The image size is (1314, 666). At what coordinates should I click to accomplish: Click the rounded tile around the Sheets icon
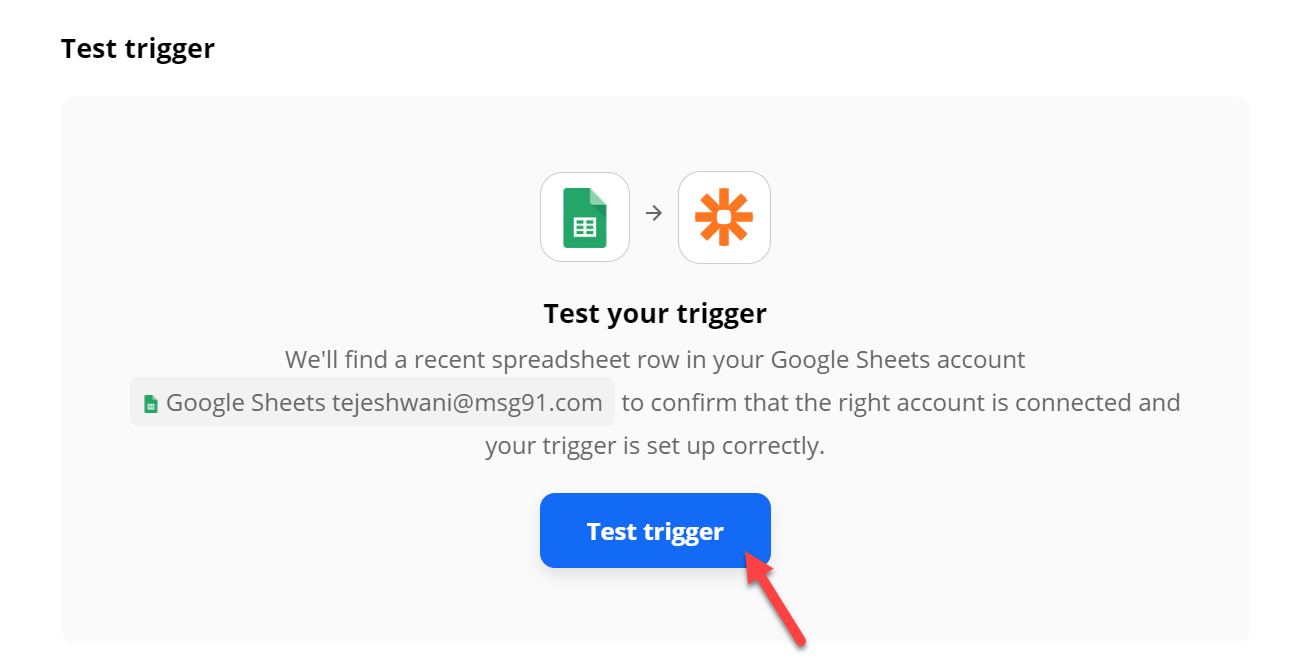coord(585,217)
